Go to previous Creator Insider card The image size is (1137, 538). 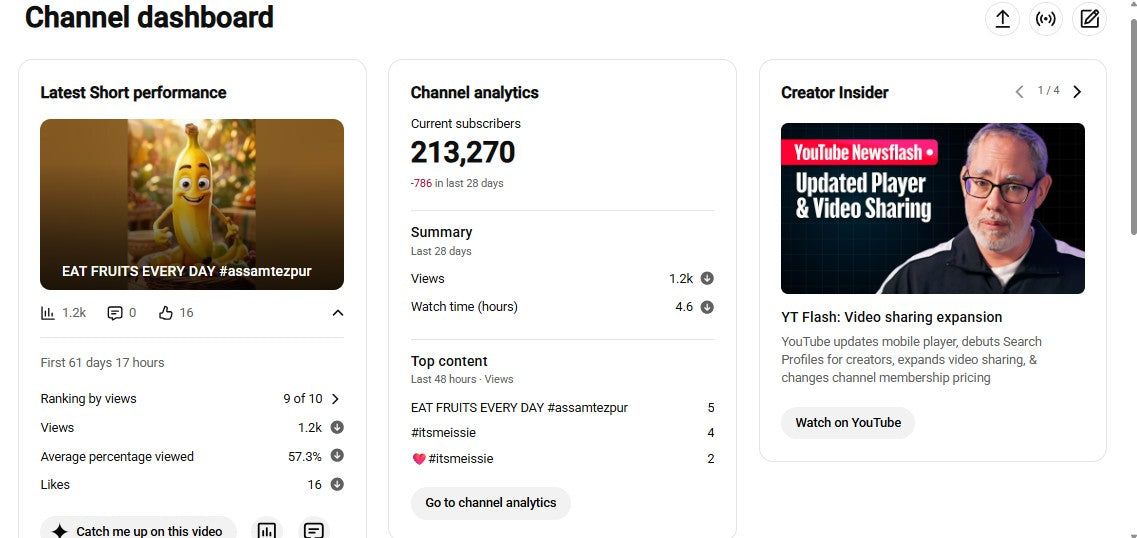[1020, 91]
